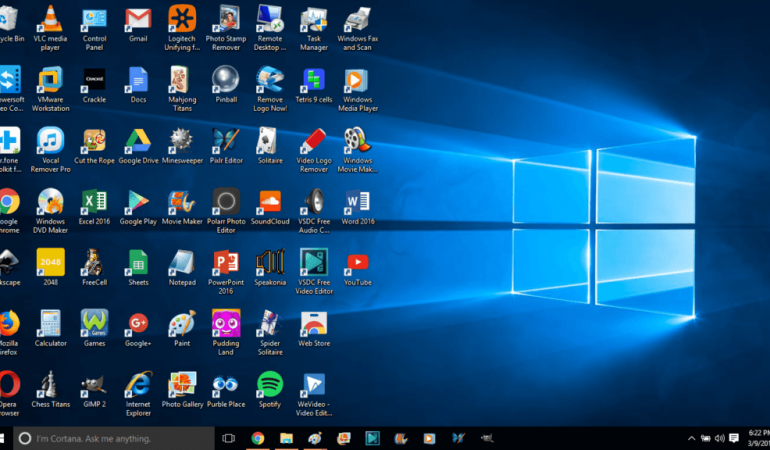Screen dimensions: 770x450
Task: Click the Windows Media Player desktop shortcut
Action: click(x=358, y=80)
